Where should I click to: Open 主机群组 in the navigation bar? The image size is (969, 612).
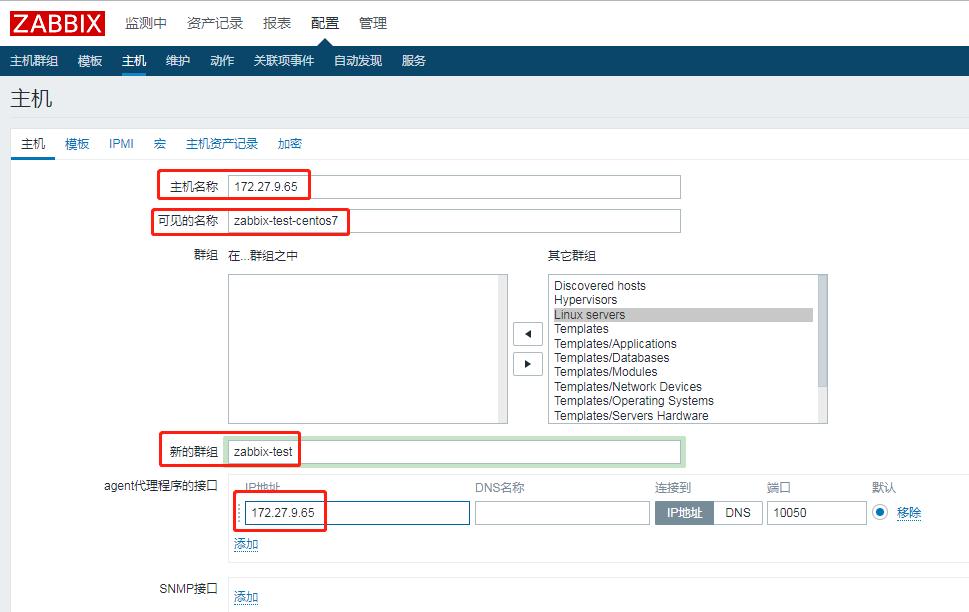click(35, 59)
